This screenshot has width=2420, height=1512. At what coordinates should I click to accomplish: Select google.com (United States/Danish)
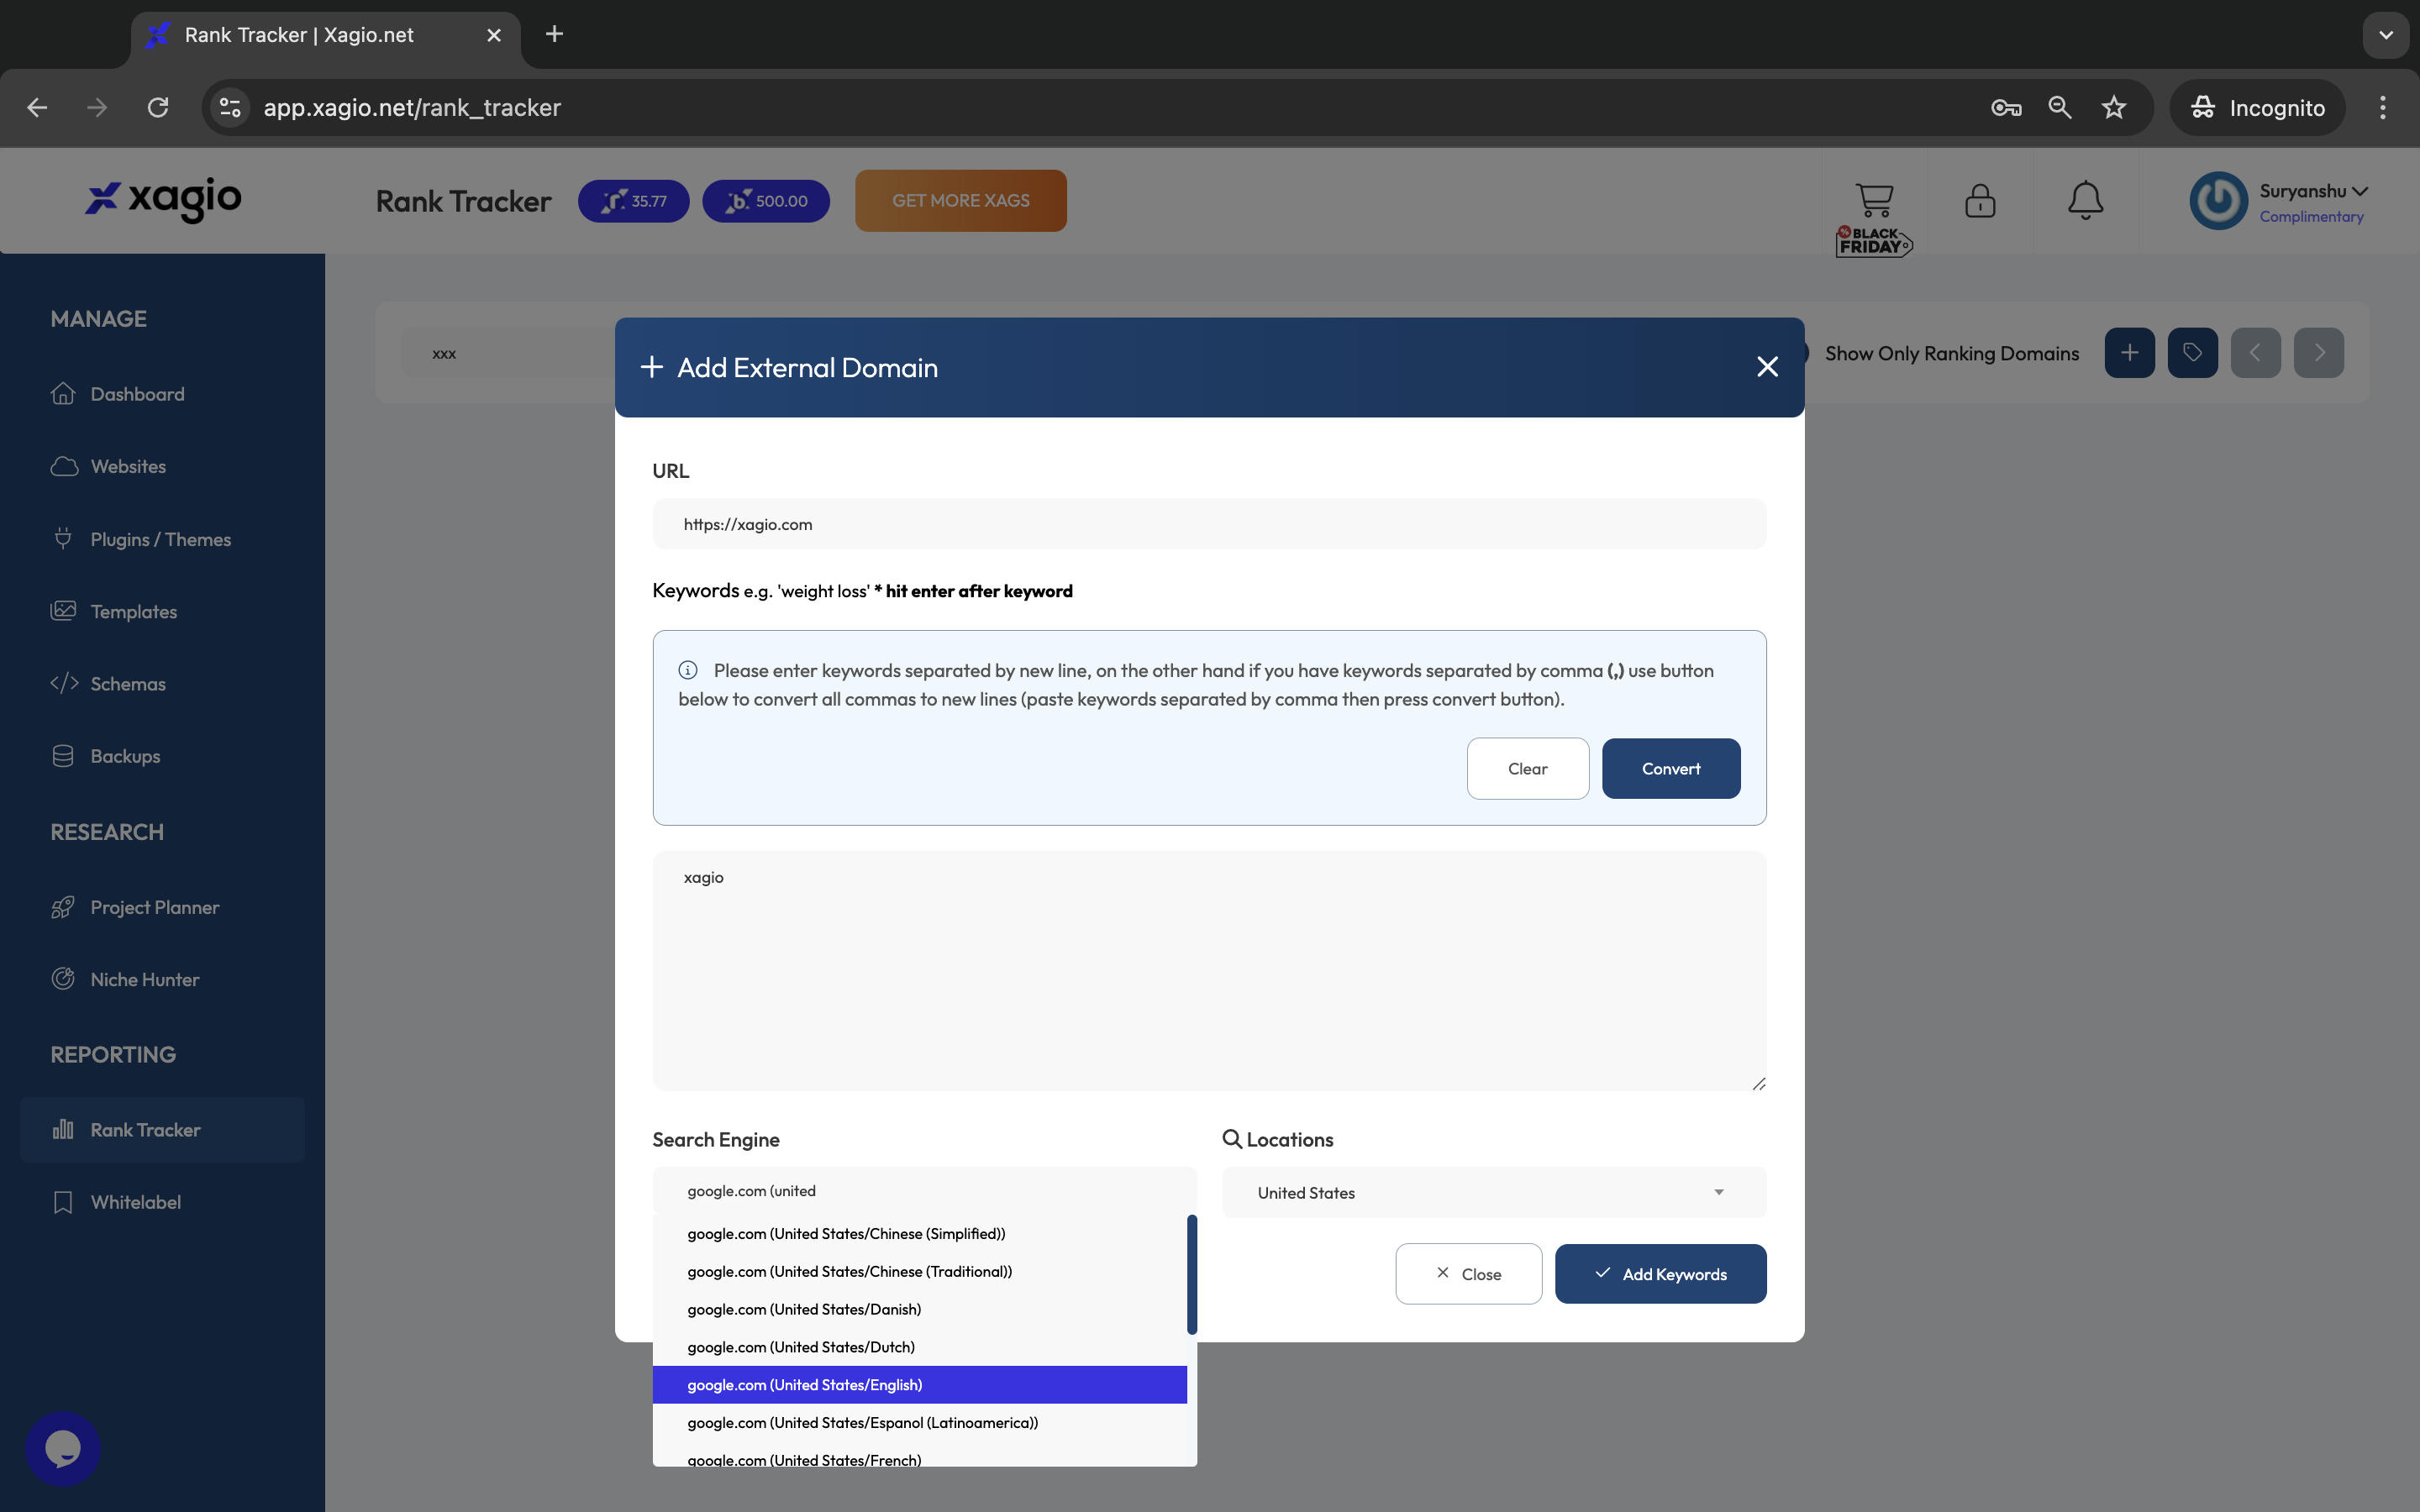tap(919, 1310)
